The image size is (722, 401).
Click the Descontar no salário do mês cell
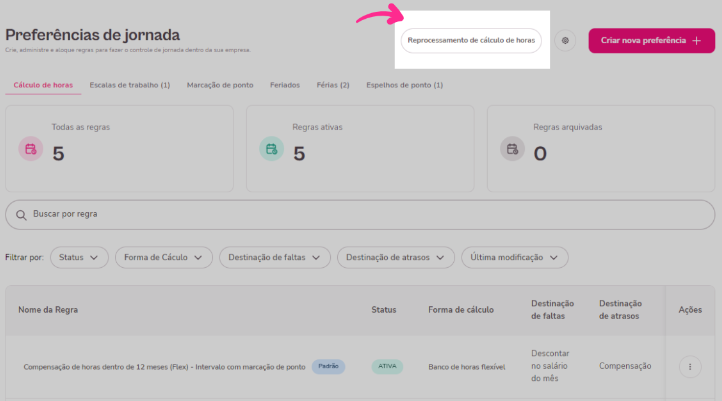click(x=550, y=366)
